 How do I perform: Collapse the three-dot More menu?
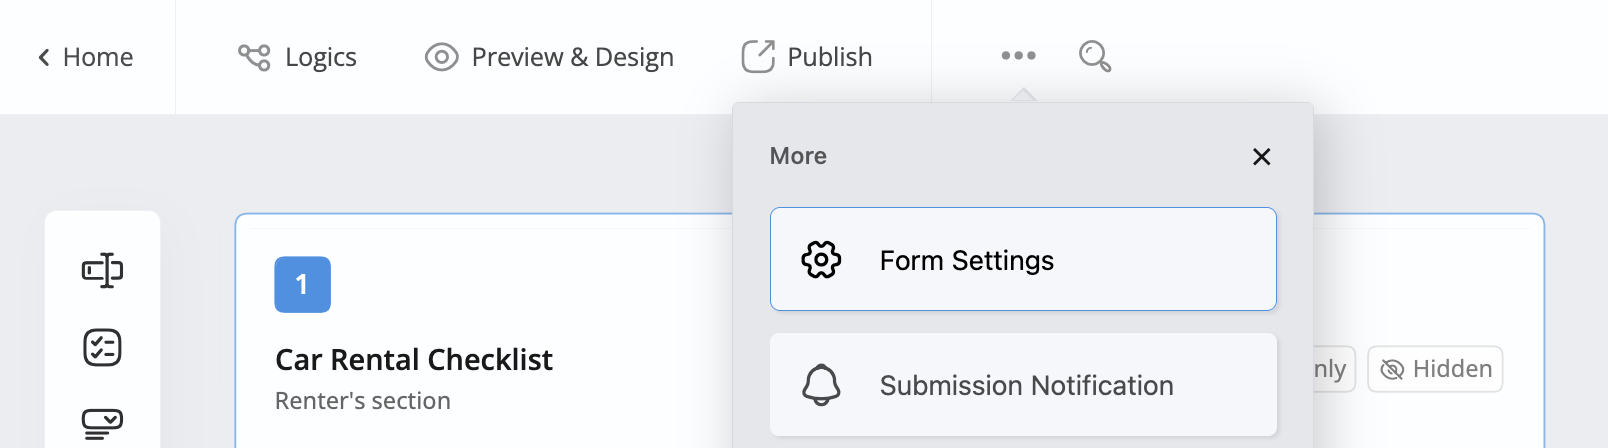tap(1018, 56)
